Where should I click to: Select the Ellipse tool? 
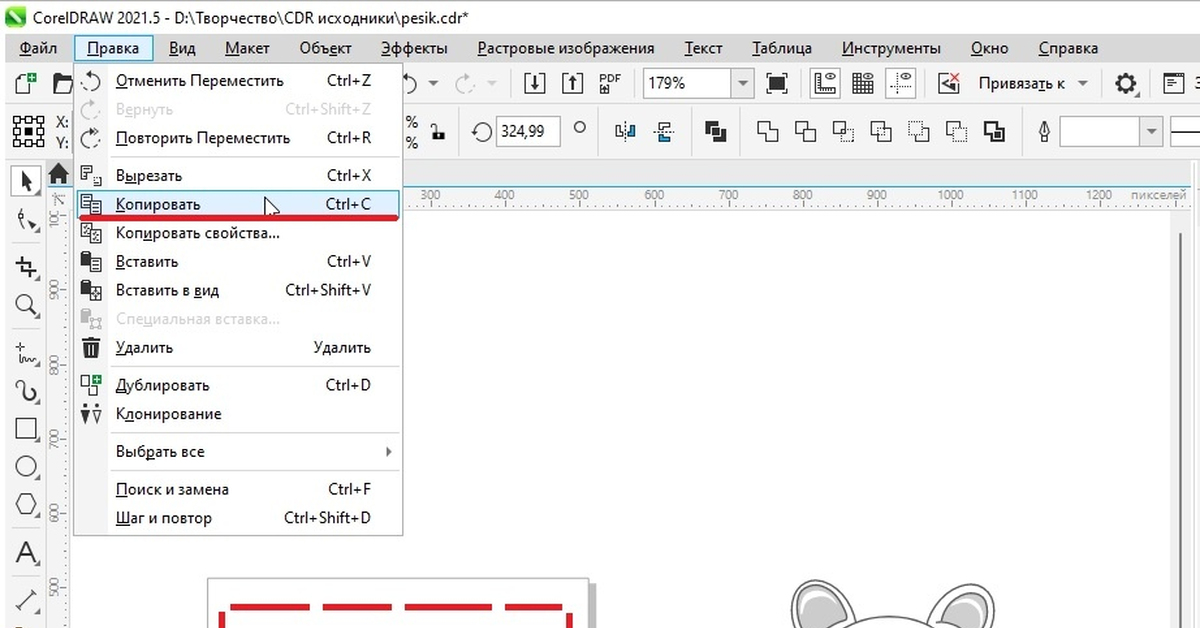click(x=25, y=466)
